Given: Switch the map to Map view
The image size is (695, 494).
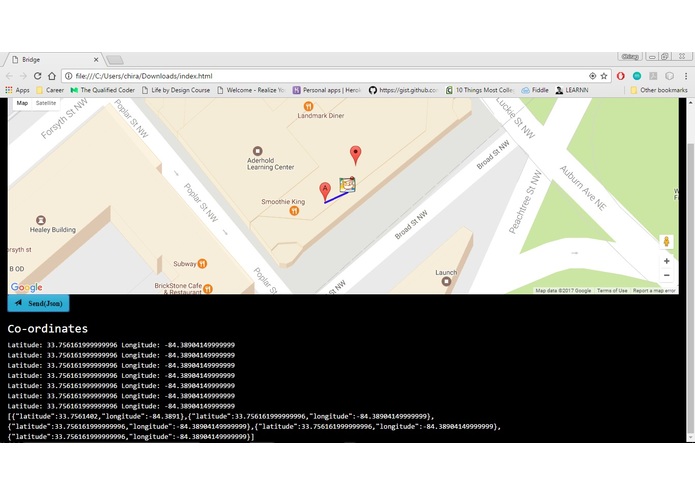Looking at the screenshot, I should click(x=22, y=103).
